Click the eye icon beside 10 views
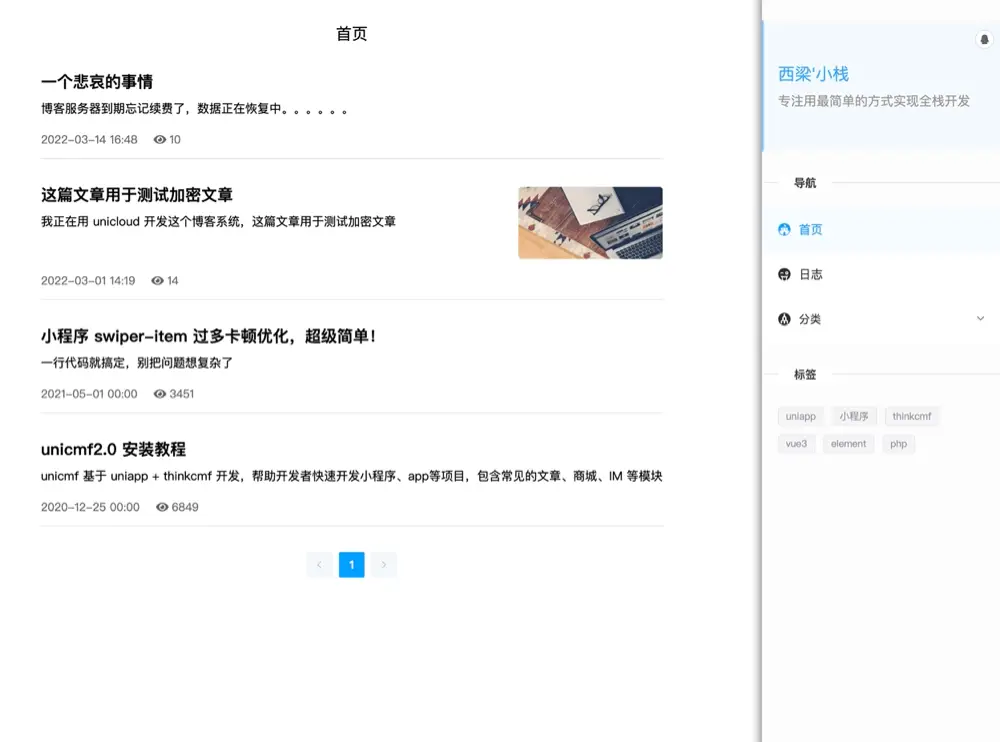This screenshot has width=1000, height=742. pyautogui.click(x=160, y=140)
